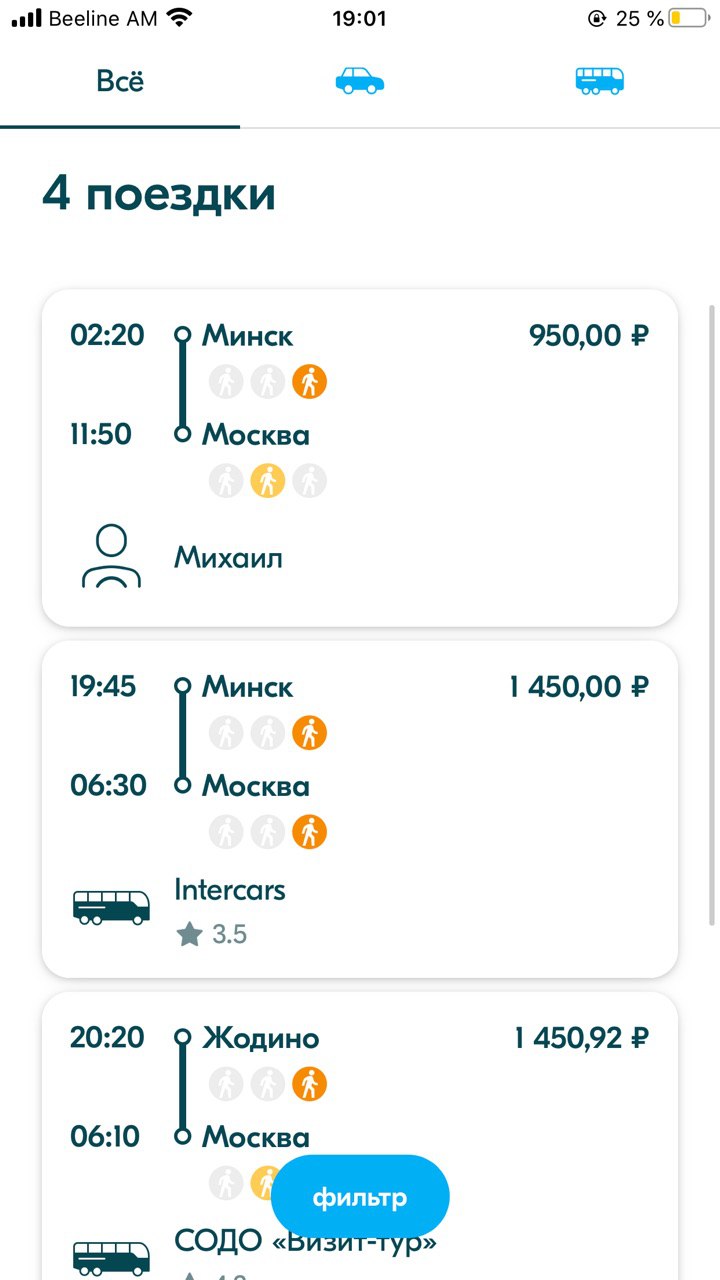Tap bus icon beside СОДО «Визит-тур»
The image size is (720, 1280).
tap(111, 1258)
